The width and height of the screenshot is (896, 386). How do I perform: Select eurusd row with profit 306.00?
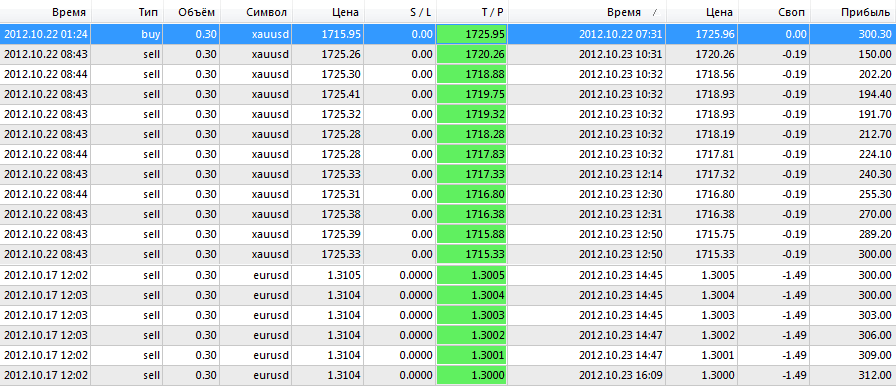click(x=448, y=335)
